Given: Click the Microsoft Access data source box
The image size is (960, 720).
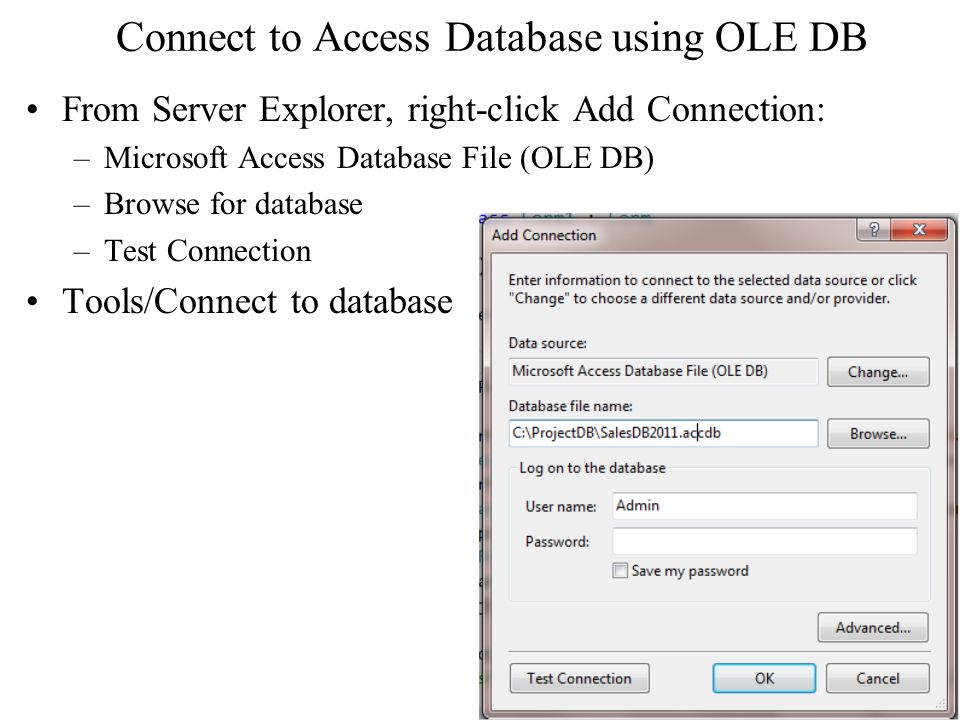Looking at the screenshot, I should coord(663,371).
